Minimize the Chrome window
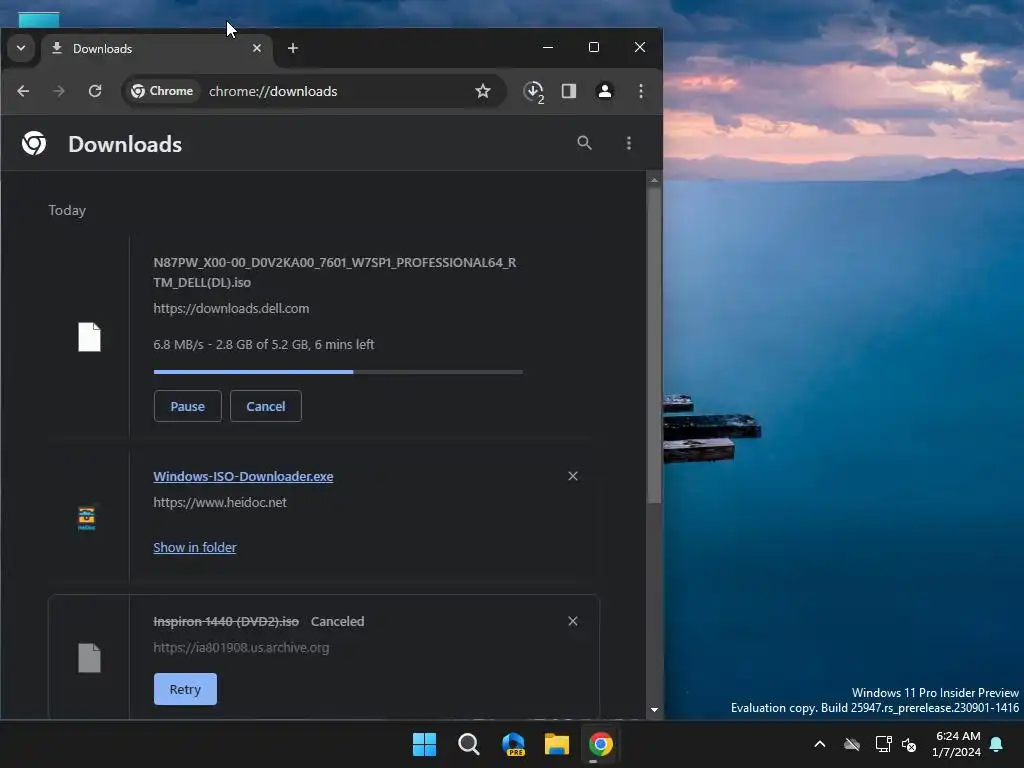 pos(548,48)
